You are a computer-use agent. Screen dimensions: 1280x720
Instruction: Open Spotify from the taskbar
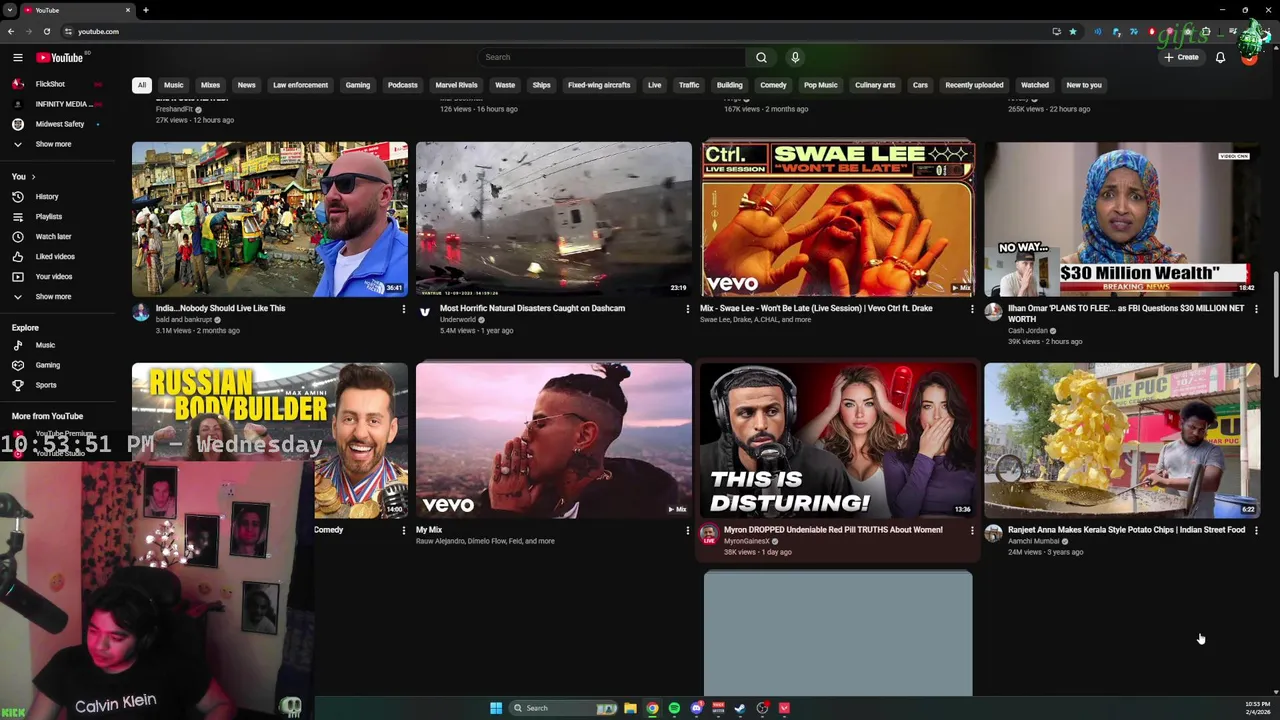[x=674, y=708]
